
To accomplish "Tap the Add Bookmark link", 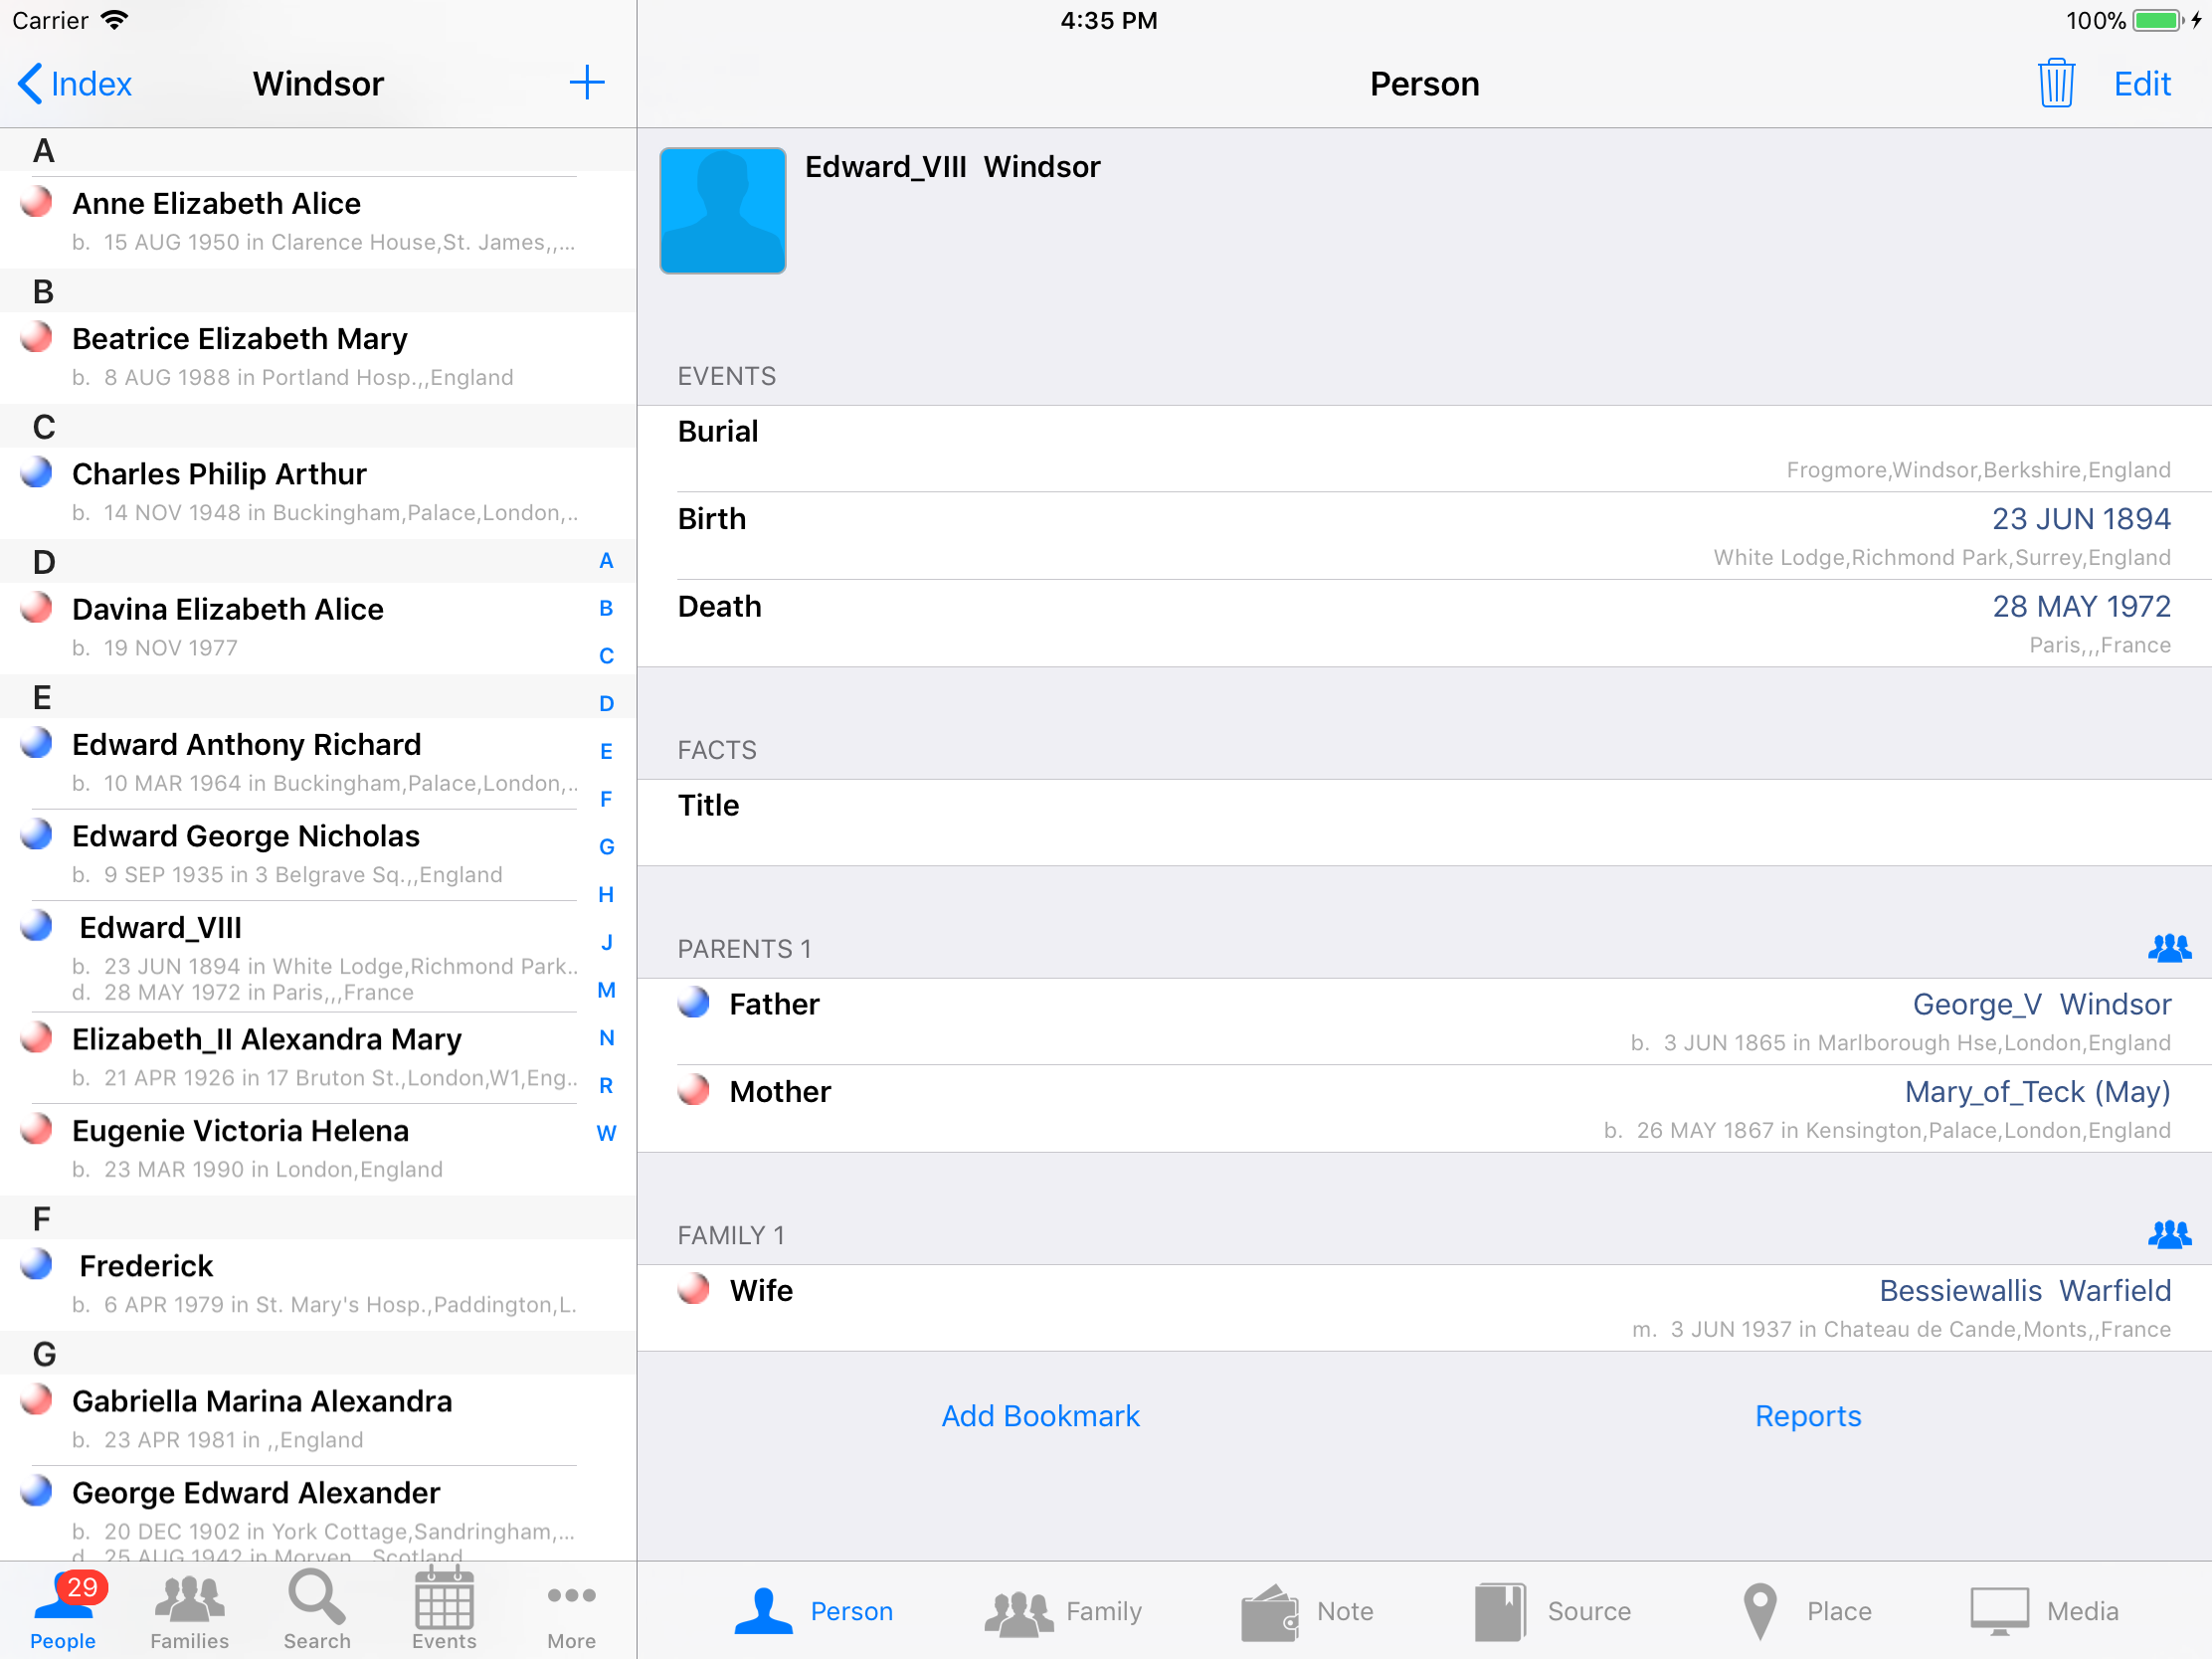I will 1040,1415.
